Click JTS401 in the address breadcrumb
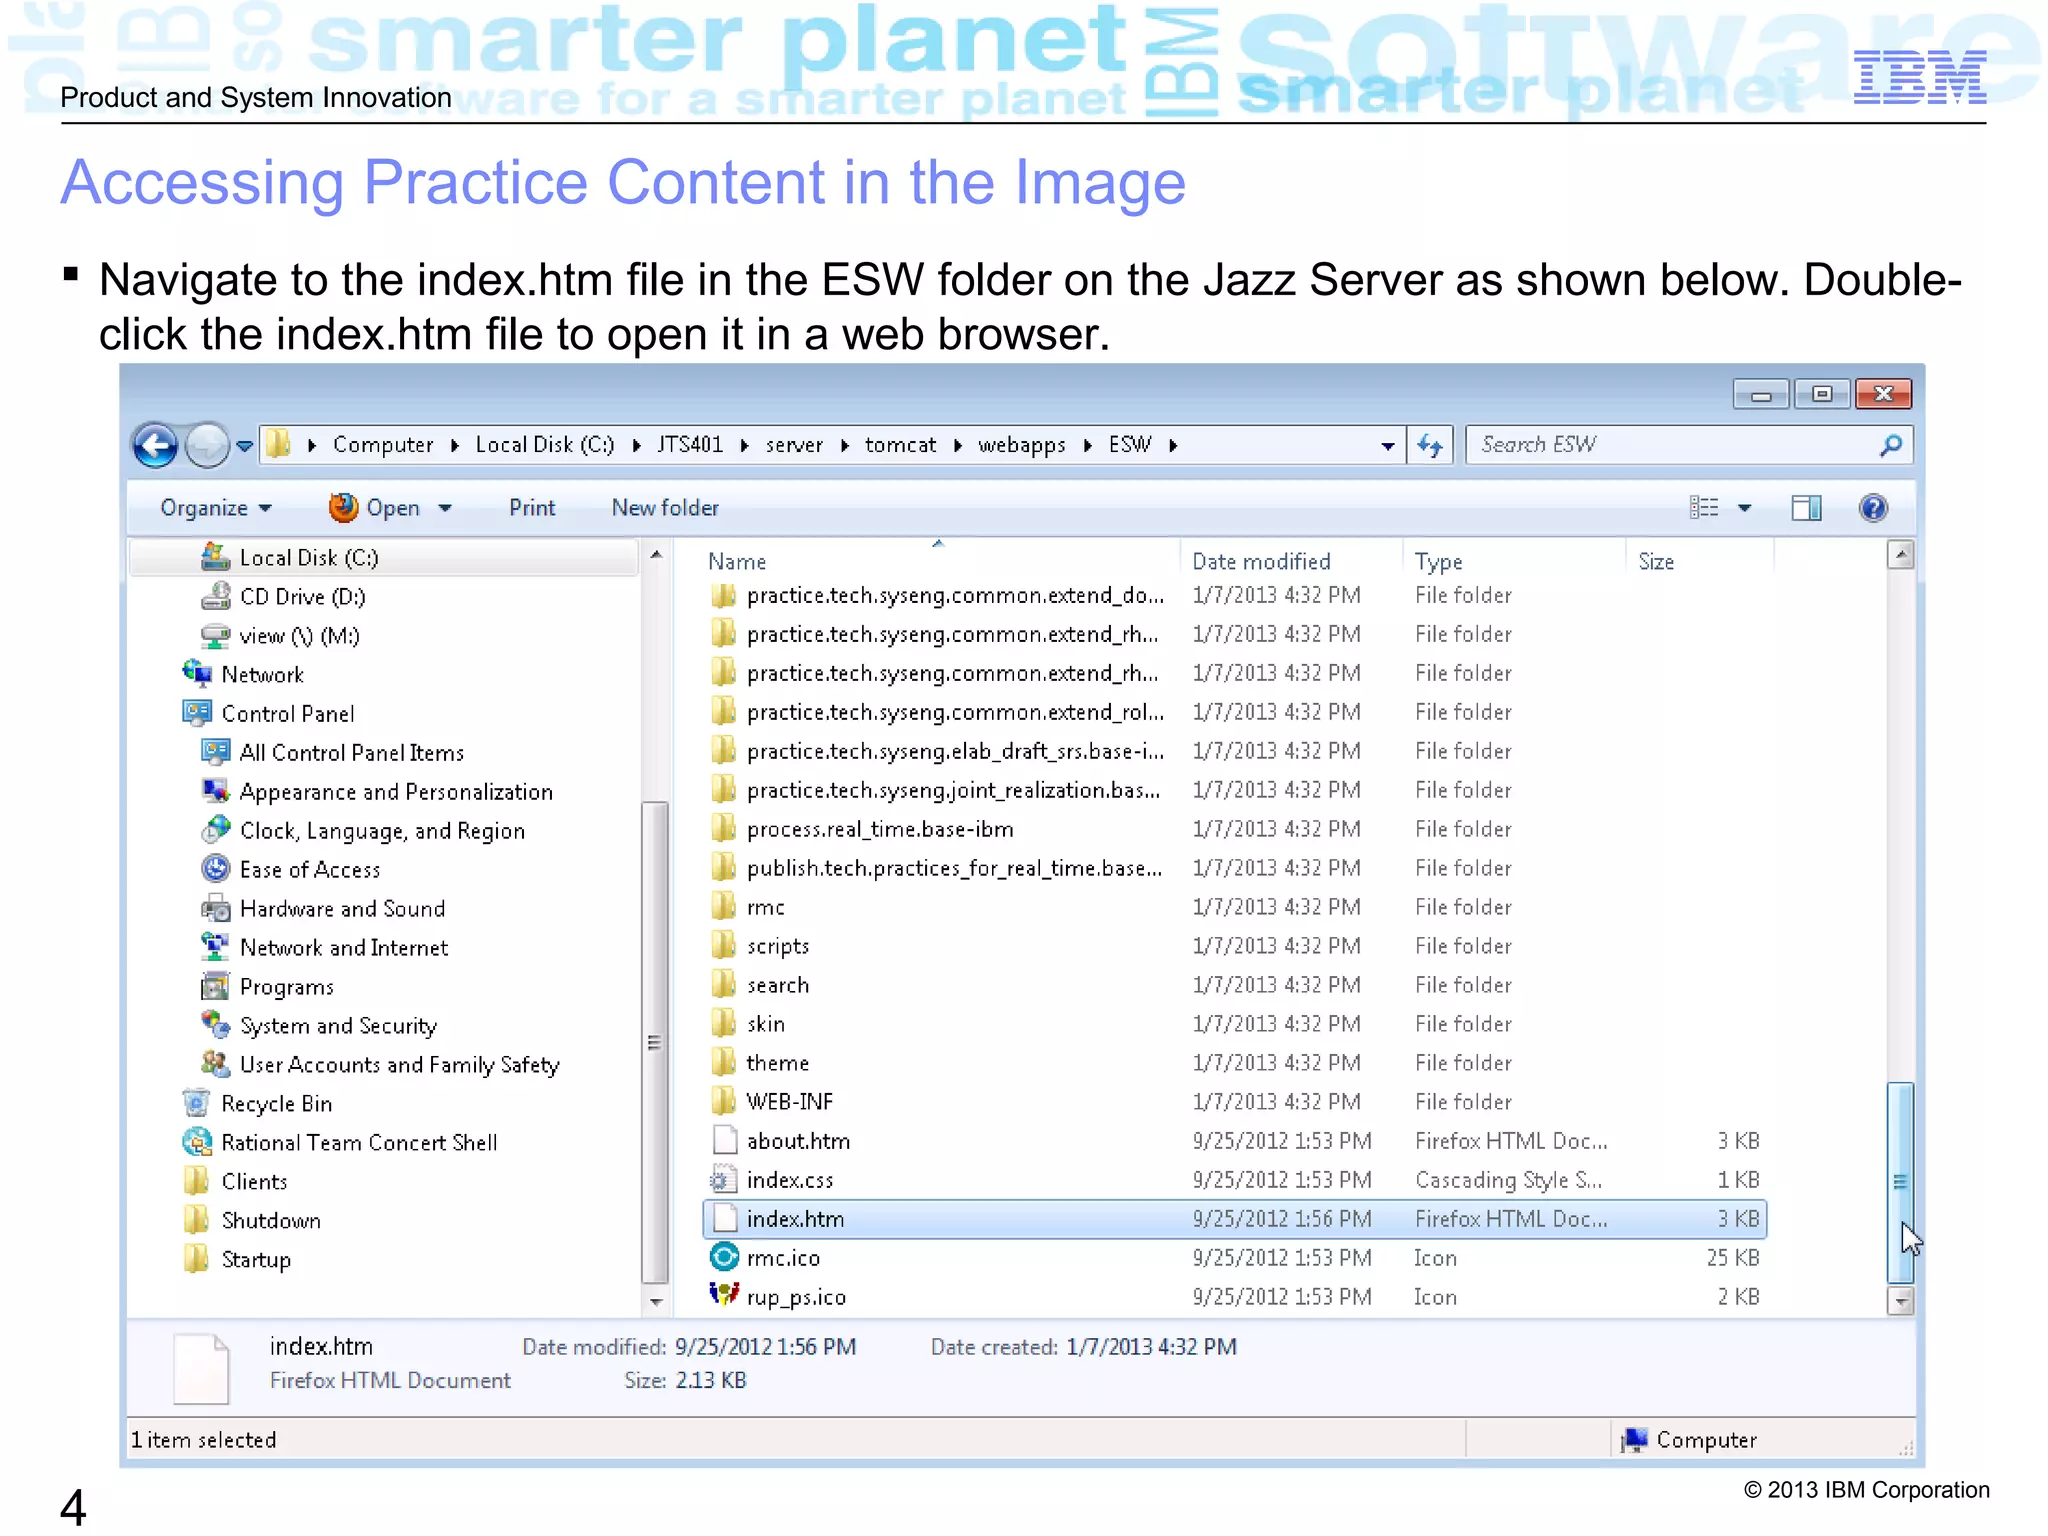Screen dimensions: 2048x1536 tap(690, 445)
